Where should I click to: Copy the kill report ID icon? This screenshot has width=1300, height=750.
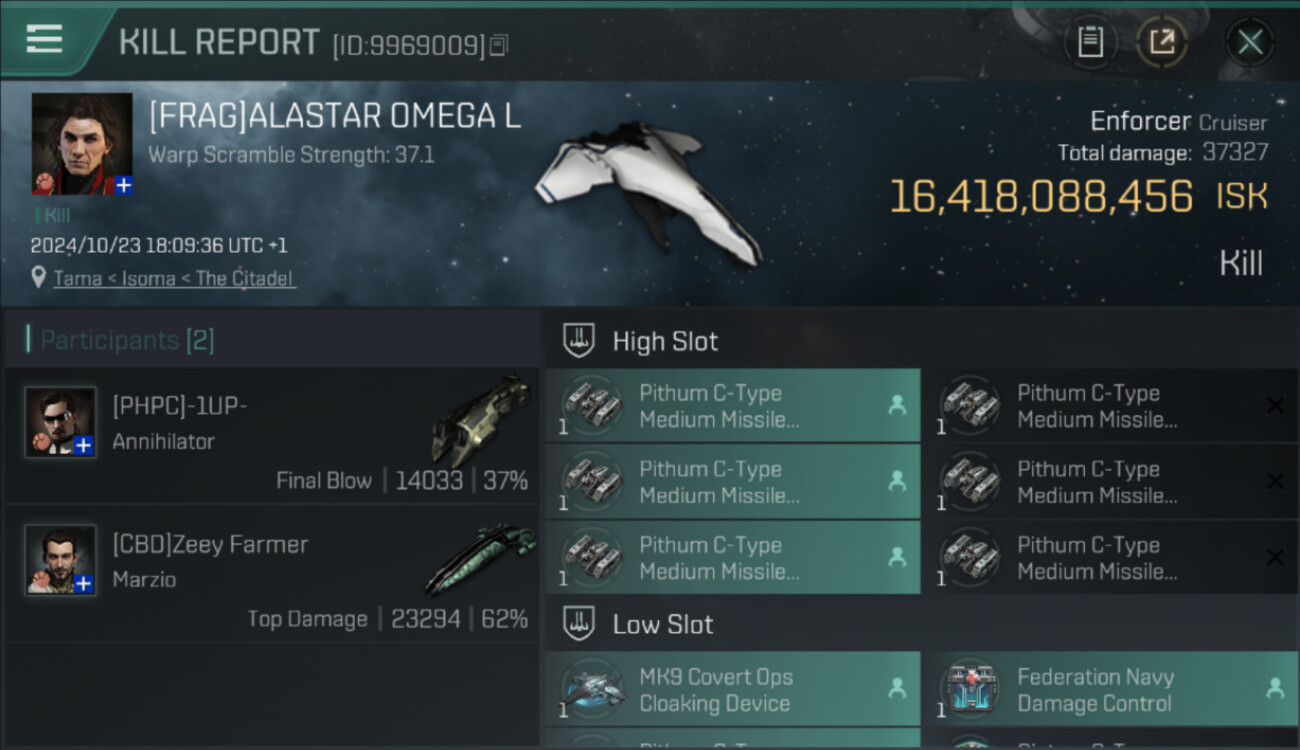pyautogui.click(x=499, y=45)
